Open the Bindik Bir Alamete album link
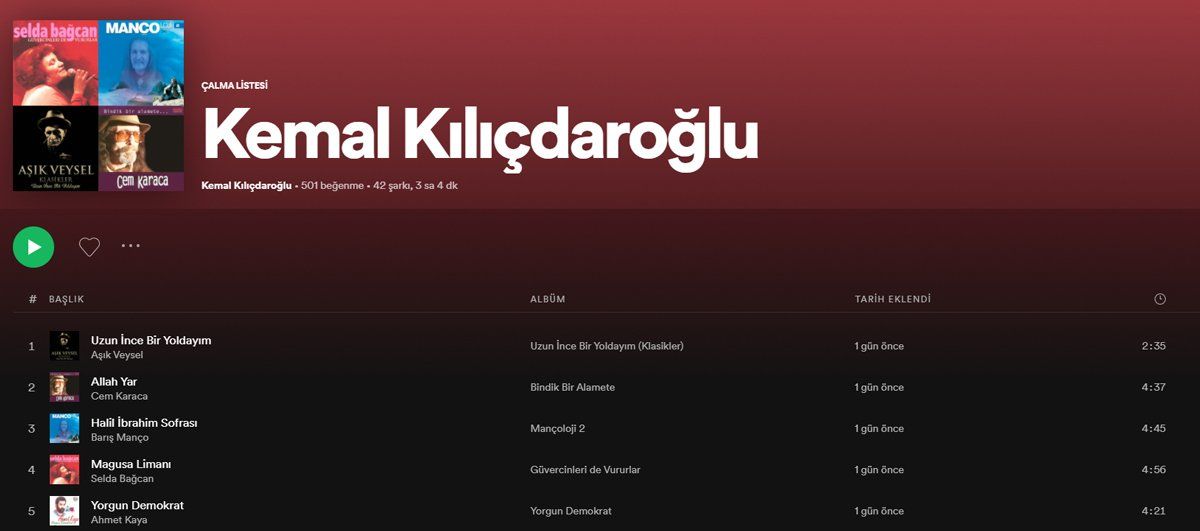The image size is (1200, 531). (572, 387)
